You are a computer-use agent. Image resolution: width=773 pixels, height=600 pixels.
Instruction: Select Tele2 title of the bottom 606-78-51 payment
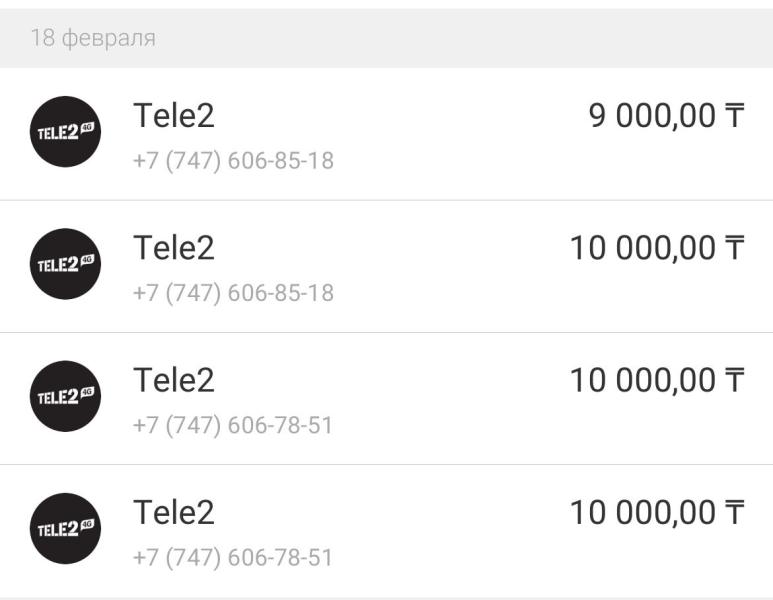tap(174, 512)
